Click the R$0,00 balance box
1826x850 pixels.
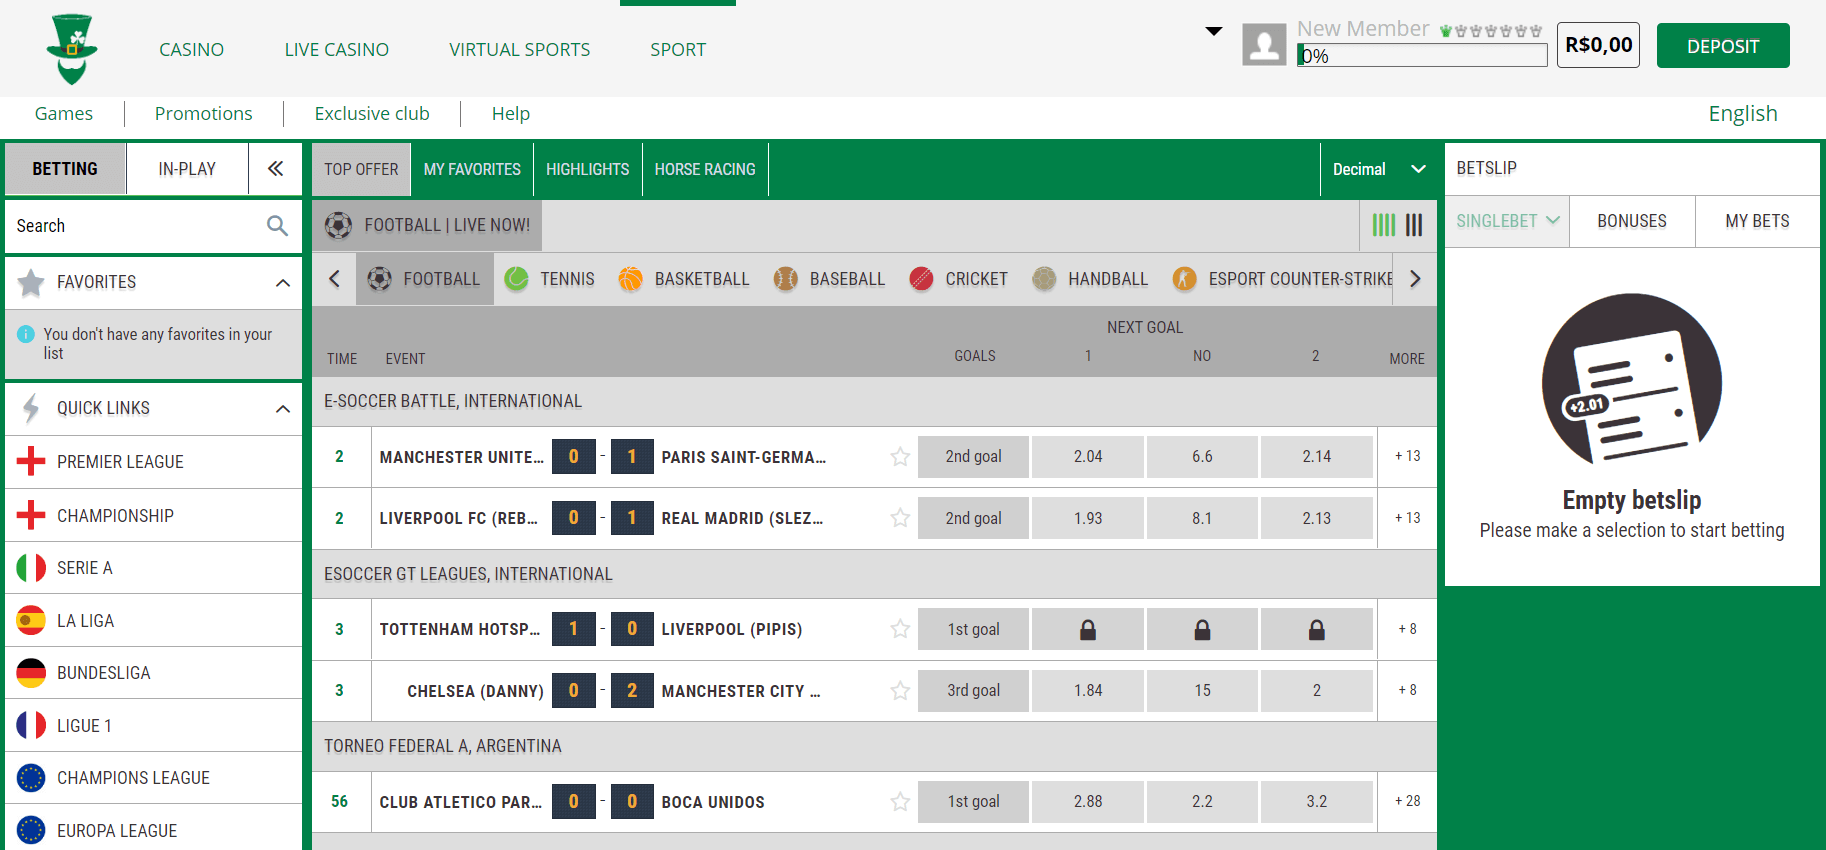point(1598,45)
